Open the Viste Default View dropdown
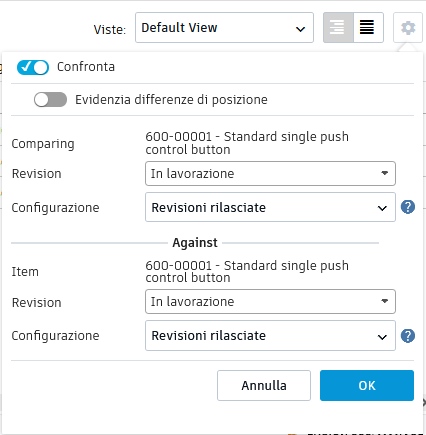 [224, 28]
